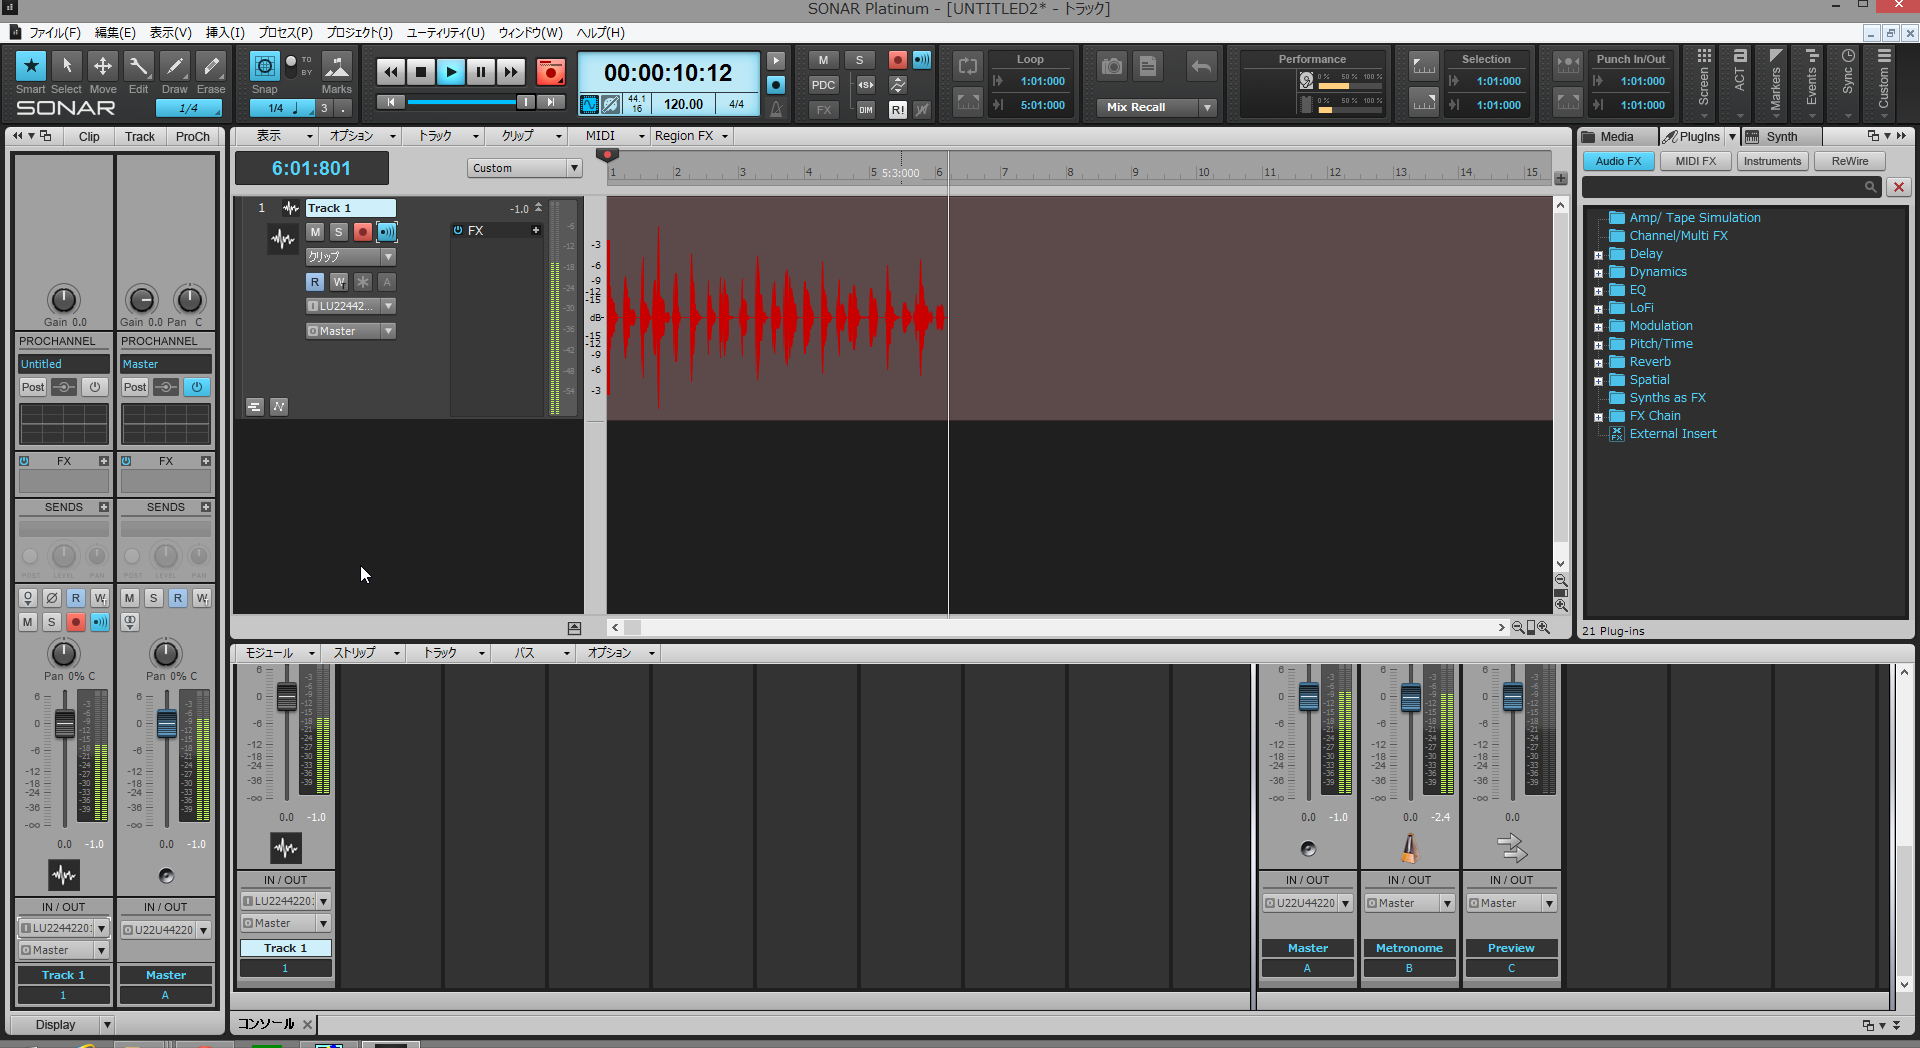
Task: Toggle Track 1 input echo
Action: (x=387, y=232)
